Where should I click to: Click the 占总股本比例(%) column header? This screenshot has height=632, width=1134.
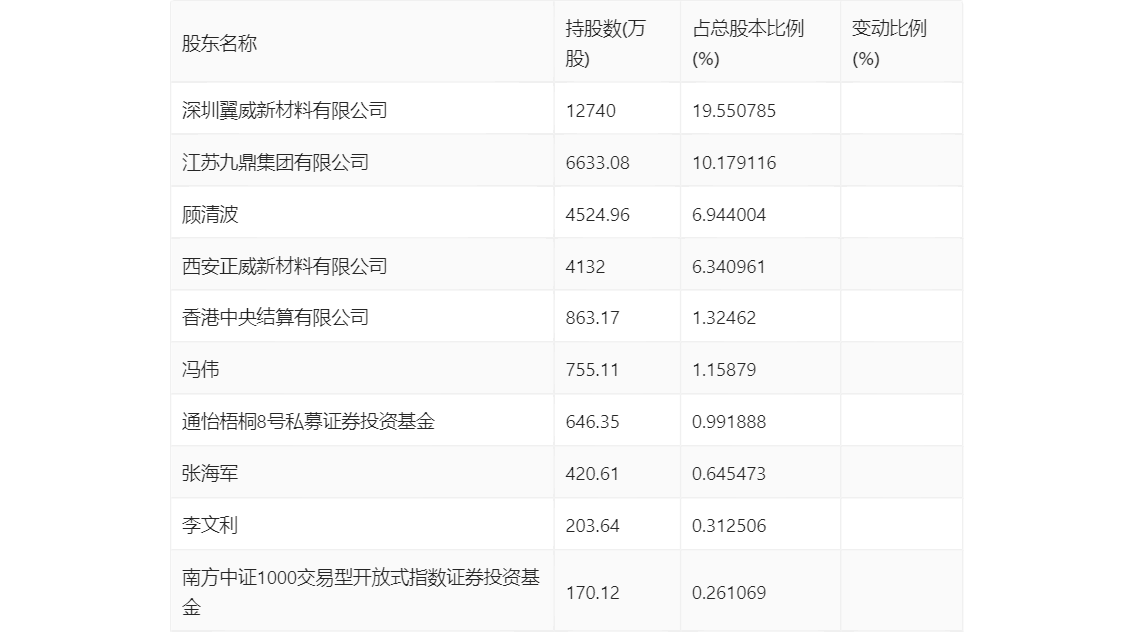pos(748,43)
